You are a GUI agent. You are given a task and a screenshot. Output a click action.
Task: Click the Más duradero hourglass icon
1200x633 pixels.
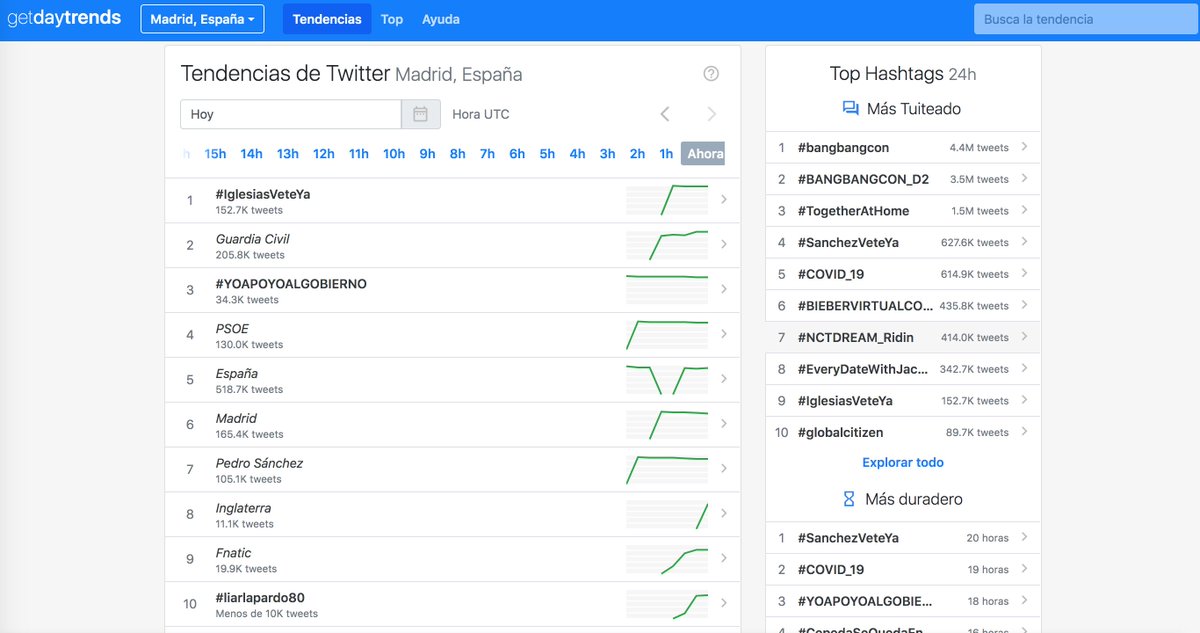click(x=849, y=499)
